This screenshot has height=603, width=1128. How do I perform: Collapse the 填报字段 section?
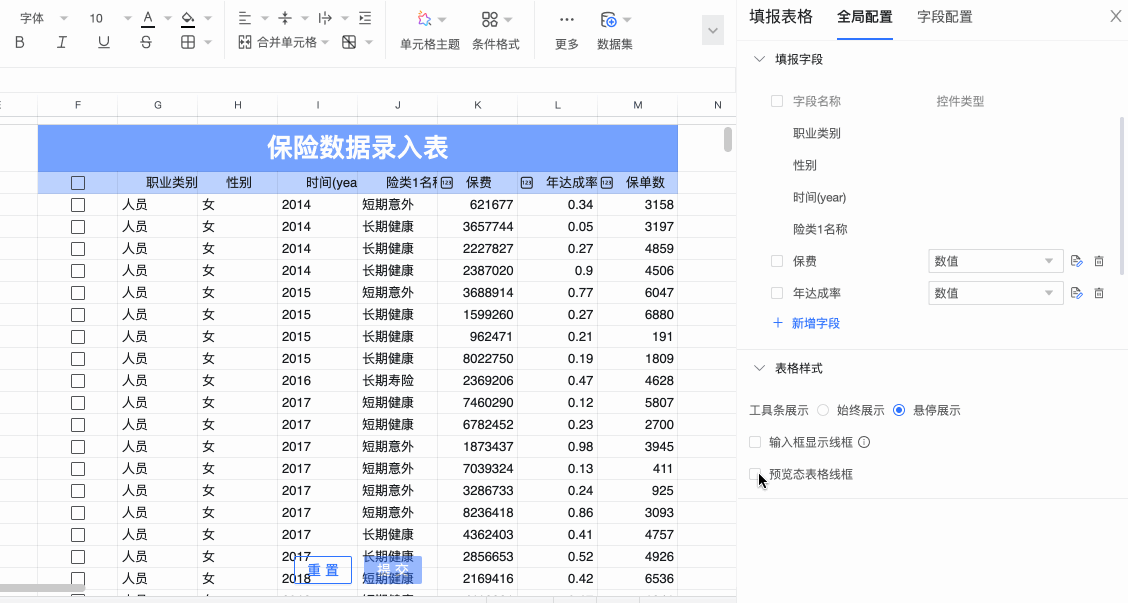click(x=759, y=59)
